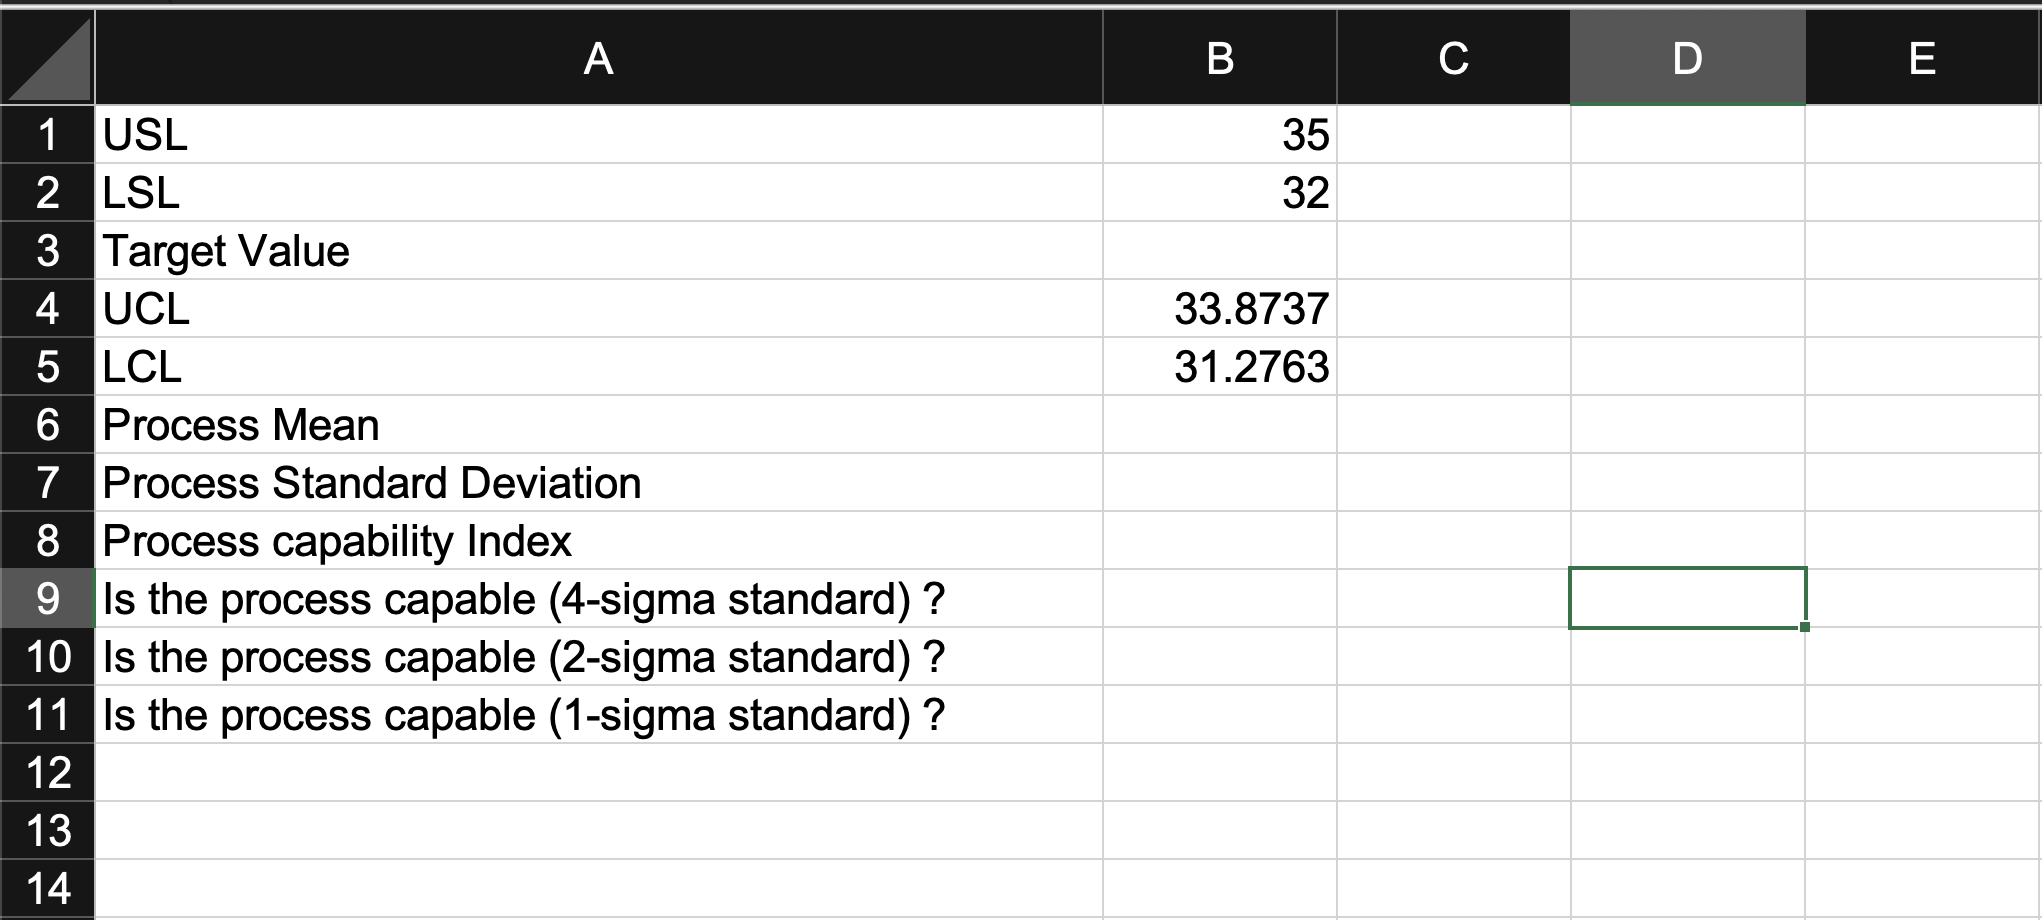Select column D header
Image resolution: width=2042 pixels, height=920 pixels.
[1688, 60]
